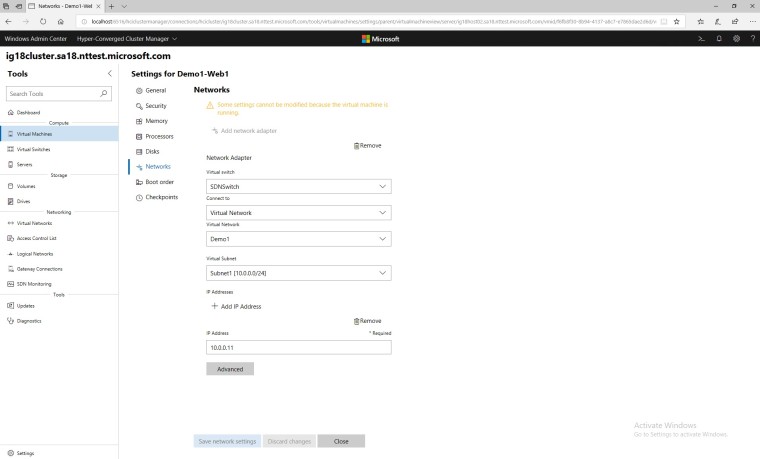Click Add network adapter
Image resolution: width=760 pixels, height=459 pixels.
(244, 131)
